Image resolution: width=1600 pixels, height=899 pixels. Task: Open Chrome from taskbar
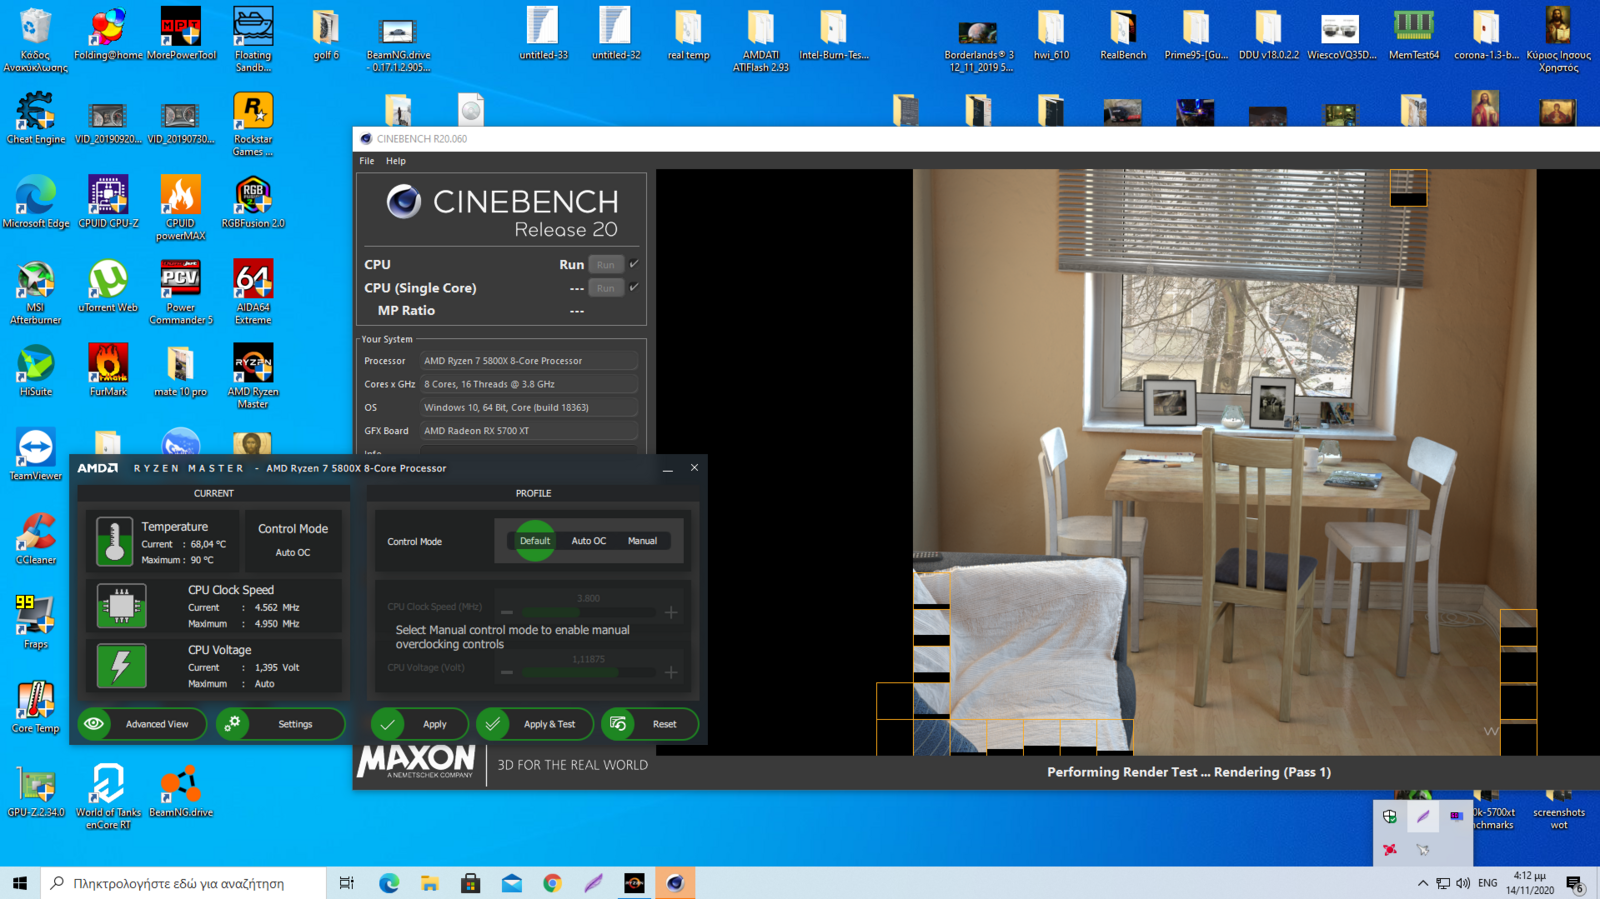pos(552,883)
